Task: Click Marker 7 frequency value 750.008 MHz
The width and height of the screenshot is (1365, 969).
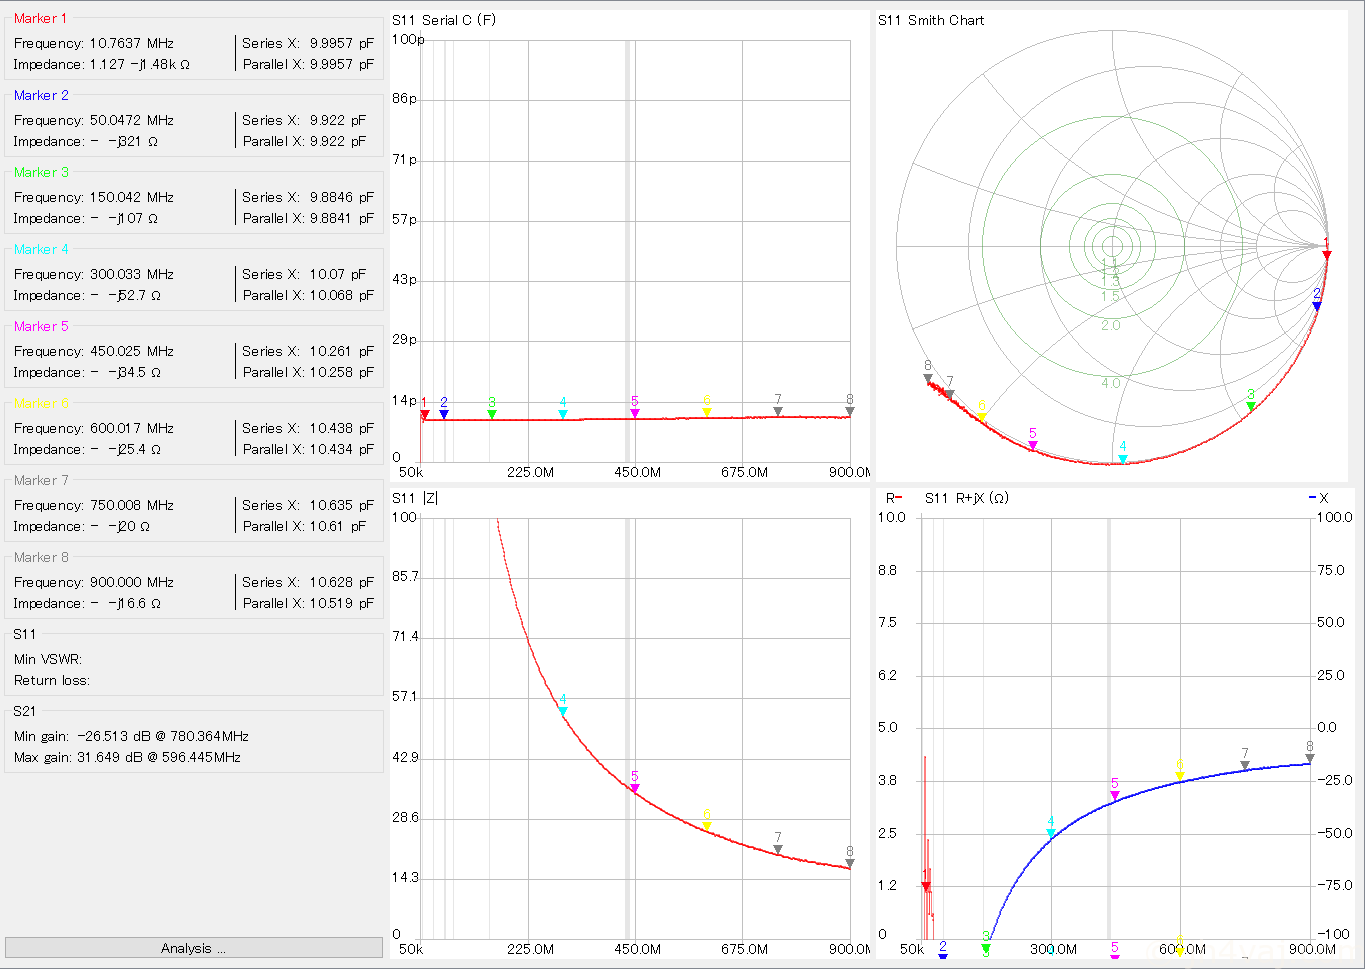Action: [x=132, y=505]
